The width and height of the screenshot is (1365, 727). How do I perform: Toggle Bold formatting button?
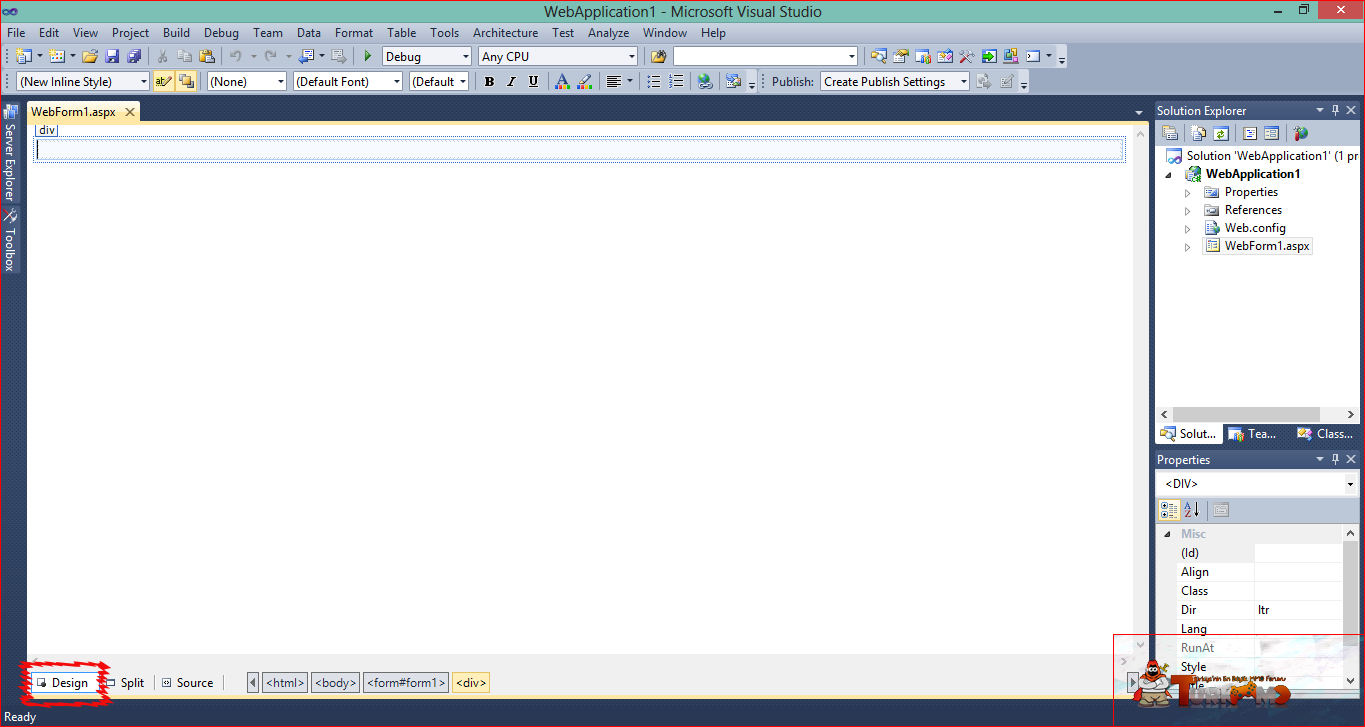pos(489,82)
